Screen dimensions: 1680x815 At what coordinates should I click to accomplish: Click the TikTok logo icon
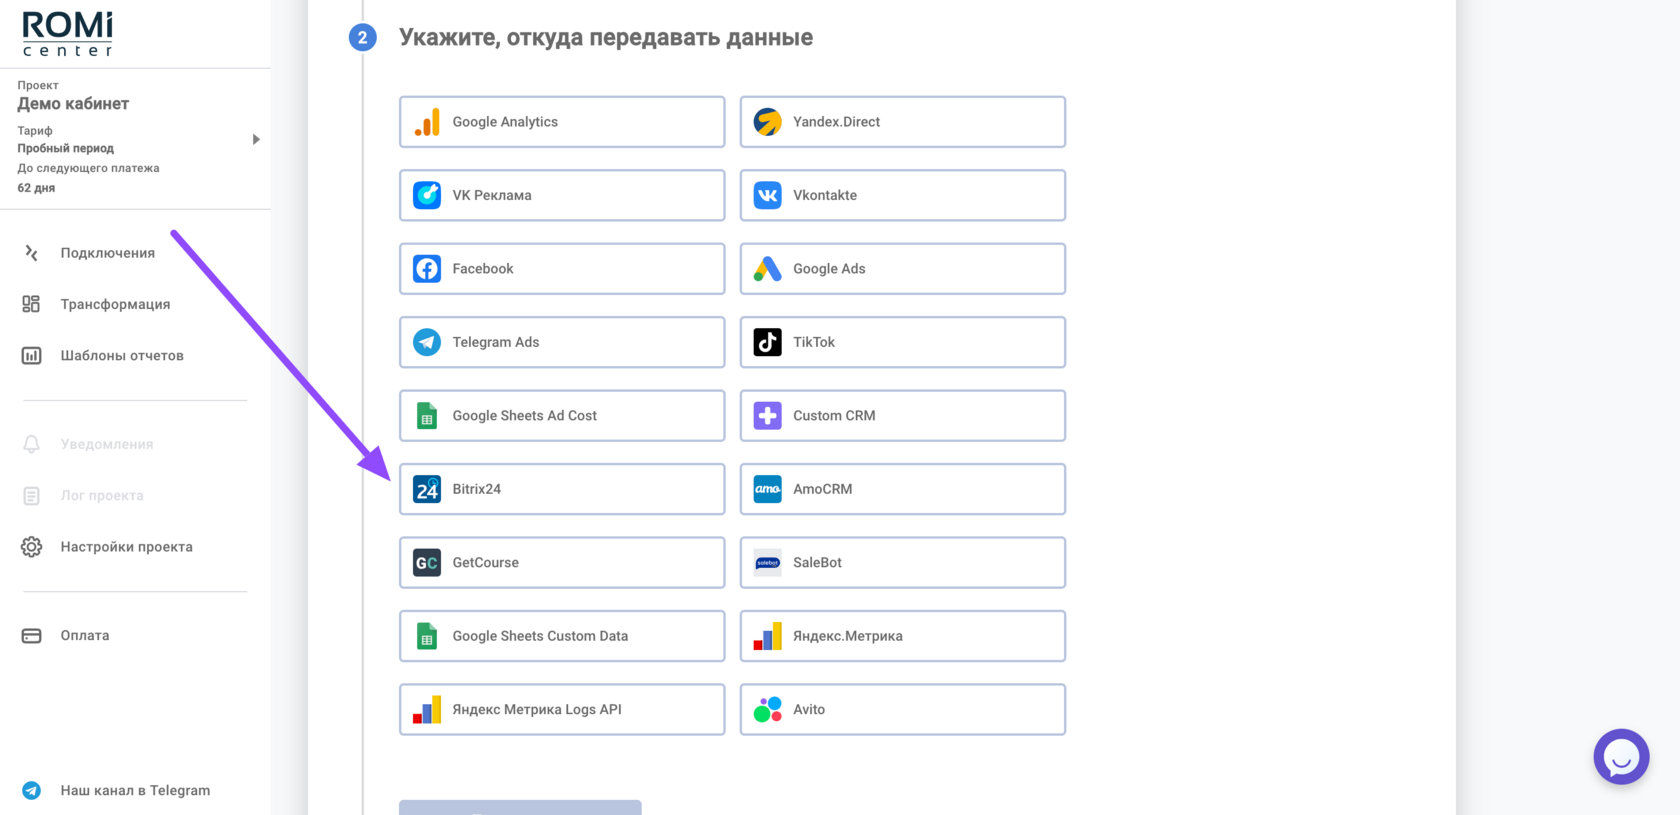(x=767, y=342)
